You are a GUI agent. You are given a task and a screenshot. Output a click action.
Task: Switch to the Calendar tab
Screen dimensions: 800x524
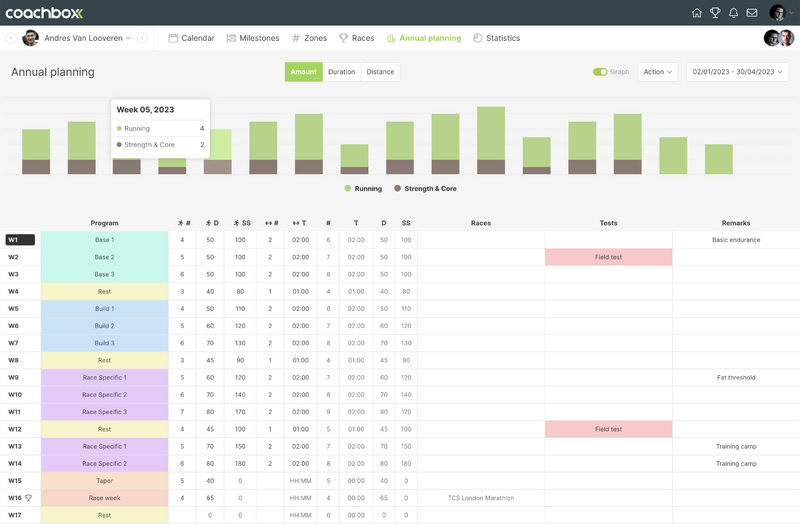click(191, 38)
